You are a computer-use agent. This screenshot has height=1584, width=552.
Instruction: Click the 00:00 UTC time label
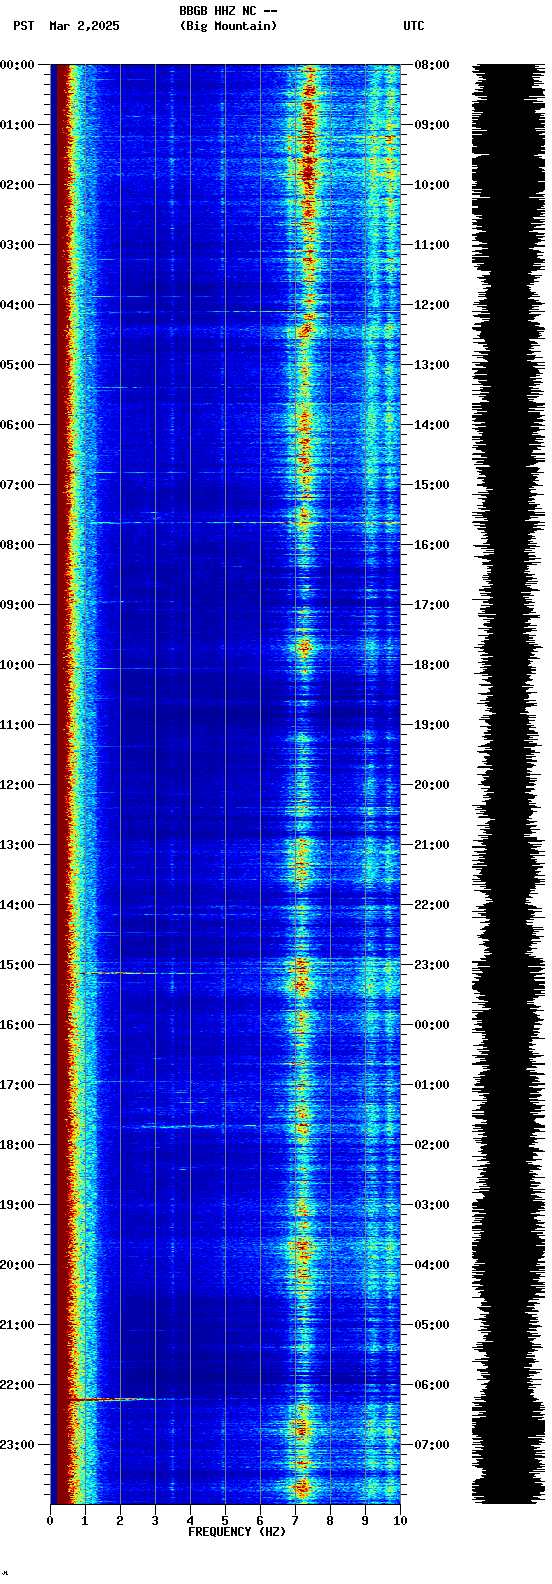[432, 1025]
